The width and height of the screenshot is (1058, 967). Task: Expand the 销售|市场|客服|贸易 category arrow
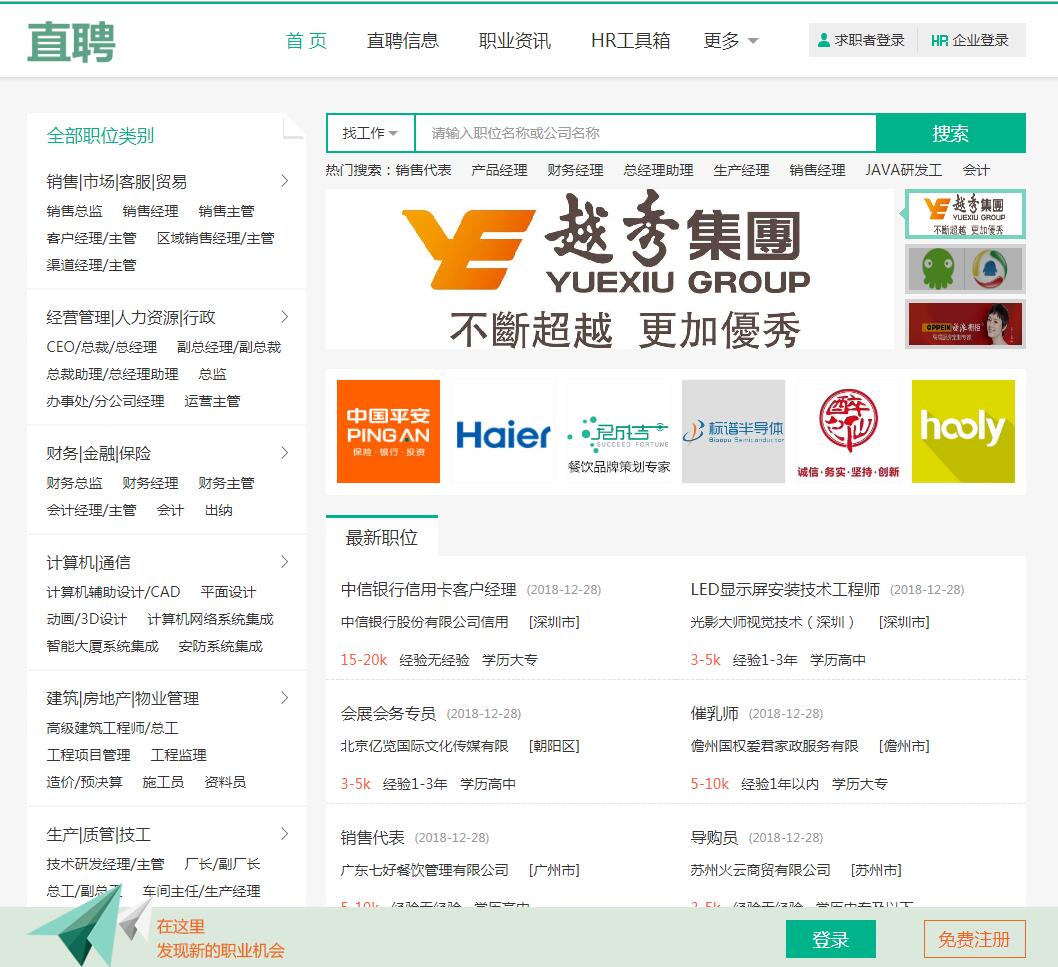click(285, 181)
